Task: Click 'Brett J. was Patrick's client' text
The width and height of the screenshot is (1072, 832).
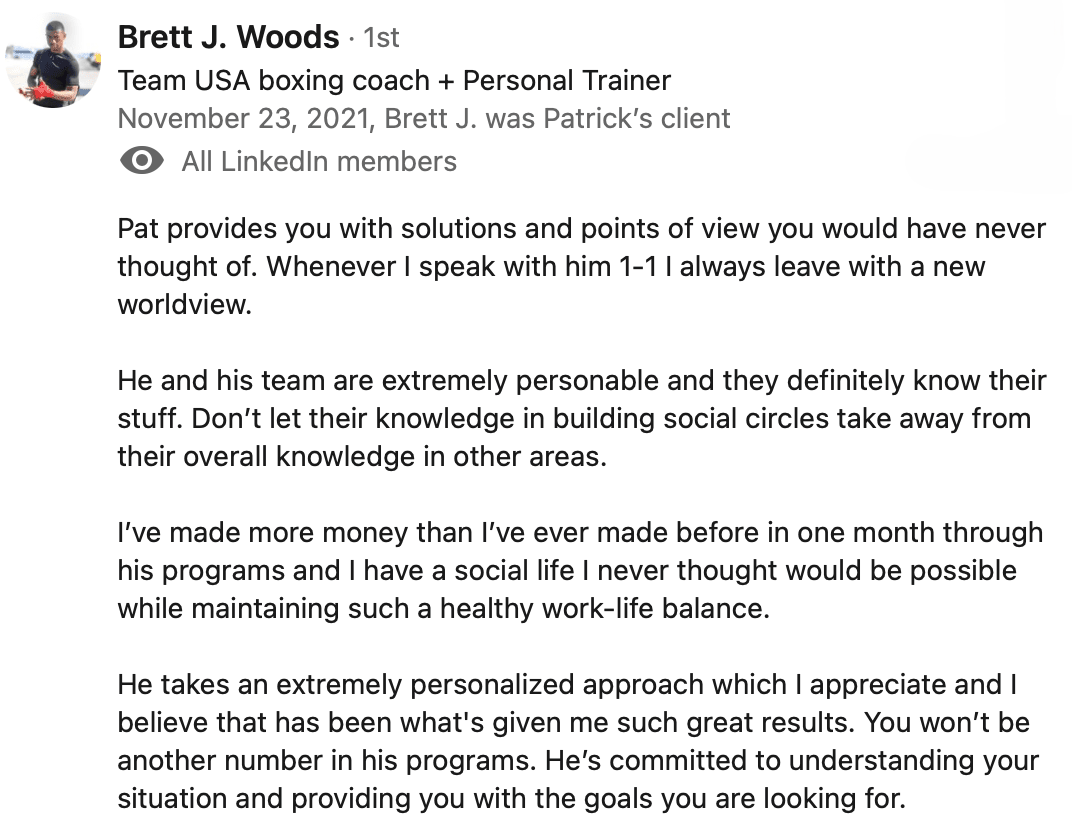Action: pos(557,119)
